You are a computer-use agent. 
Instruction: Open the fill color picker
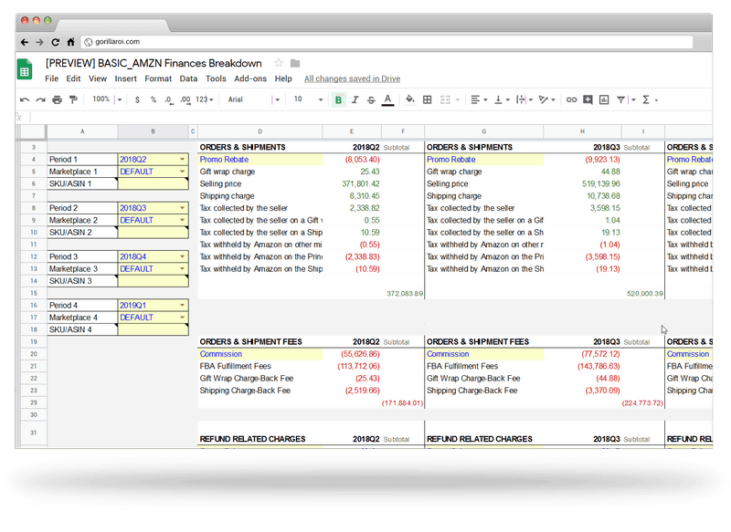410,99
